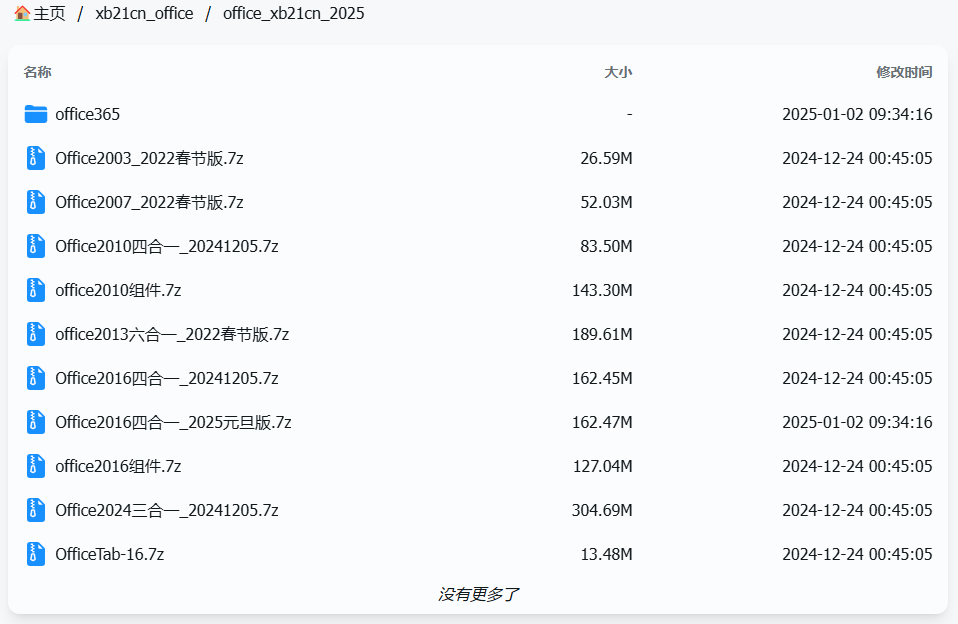Click modified time of Office2003_2022春节版.7z
The image size is (958, 624).
[857, 158]
